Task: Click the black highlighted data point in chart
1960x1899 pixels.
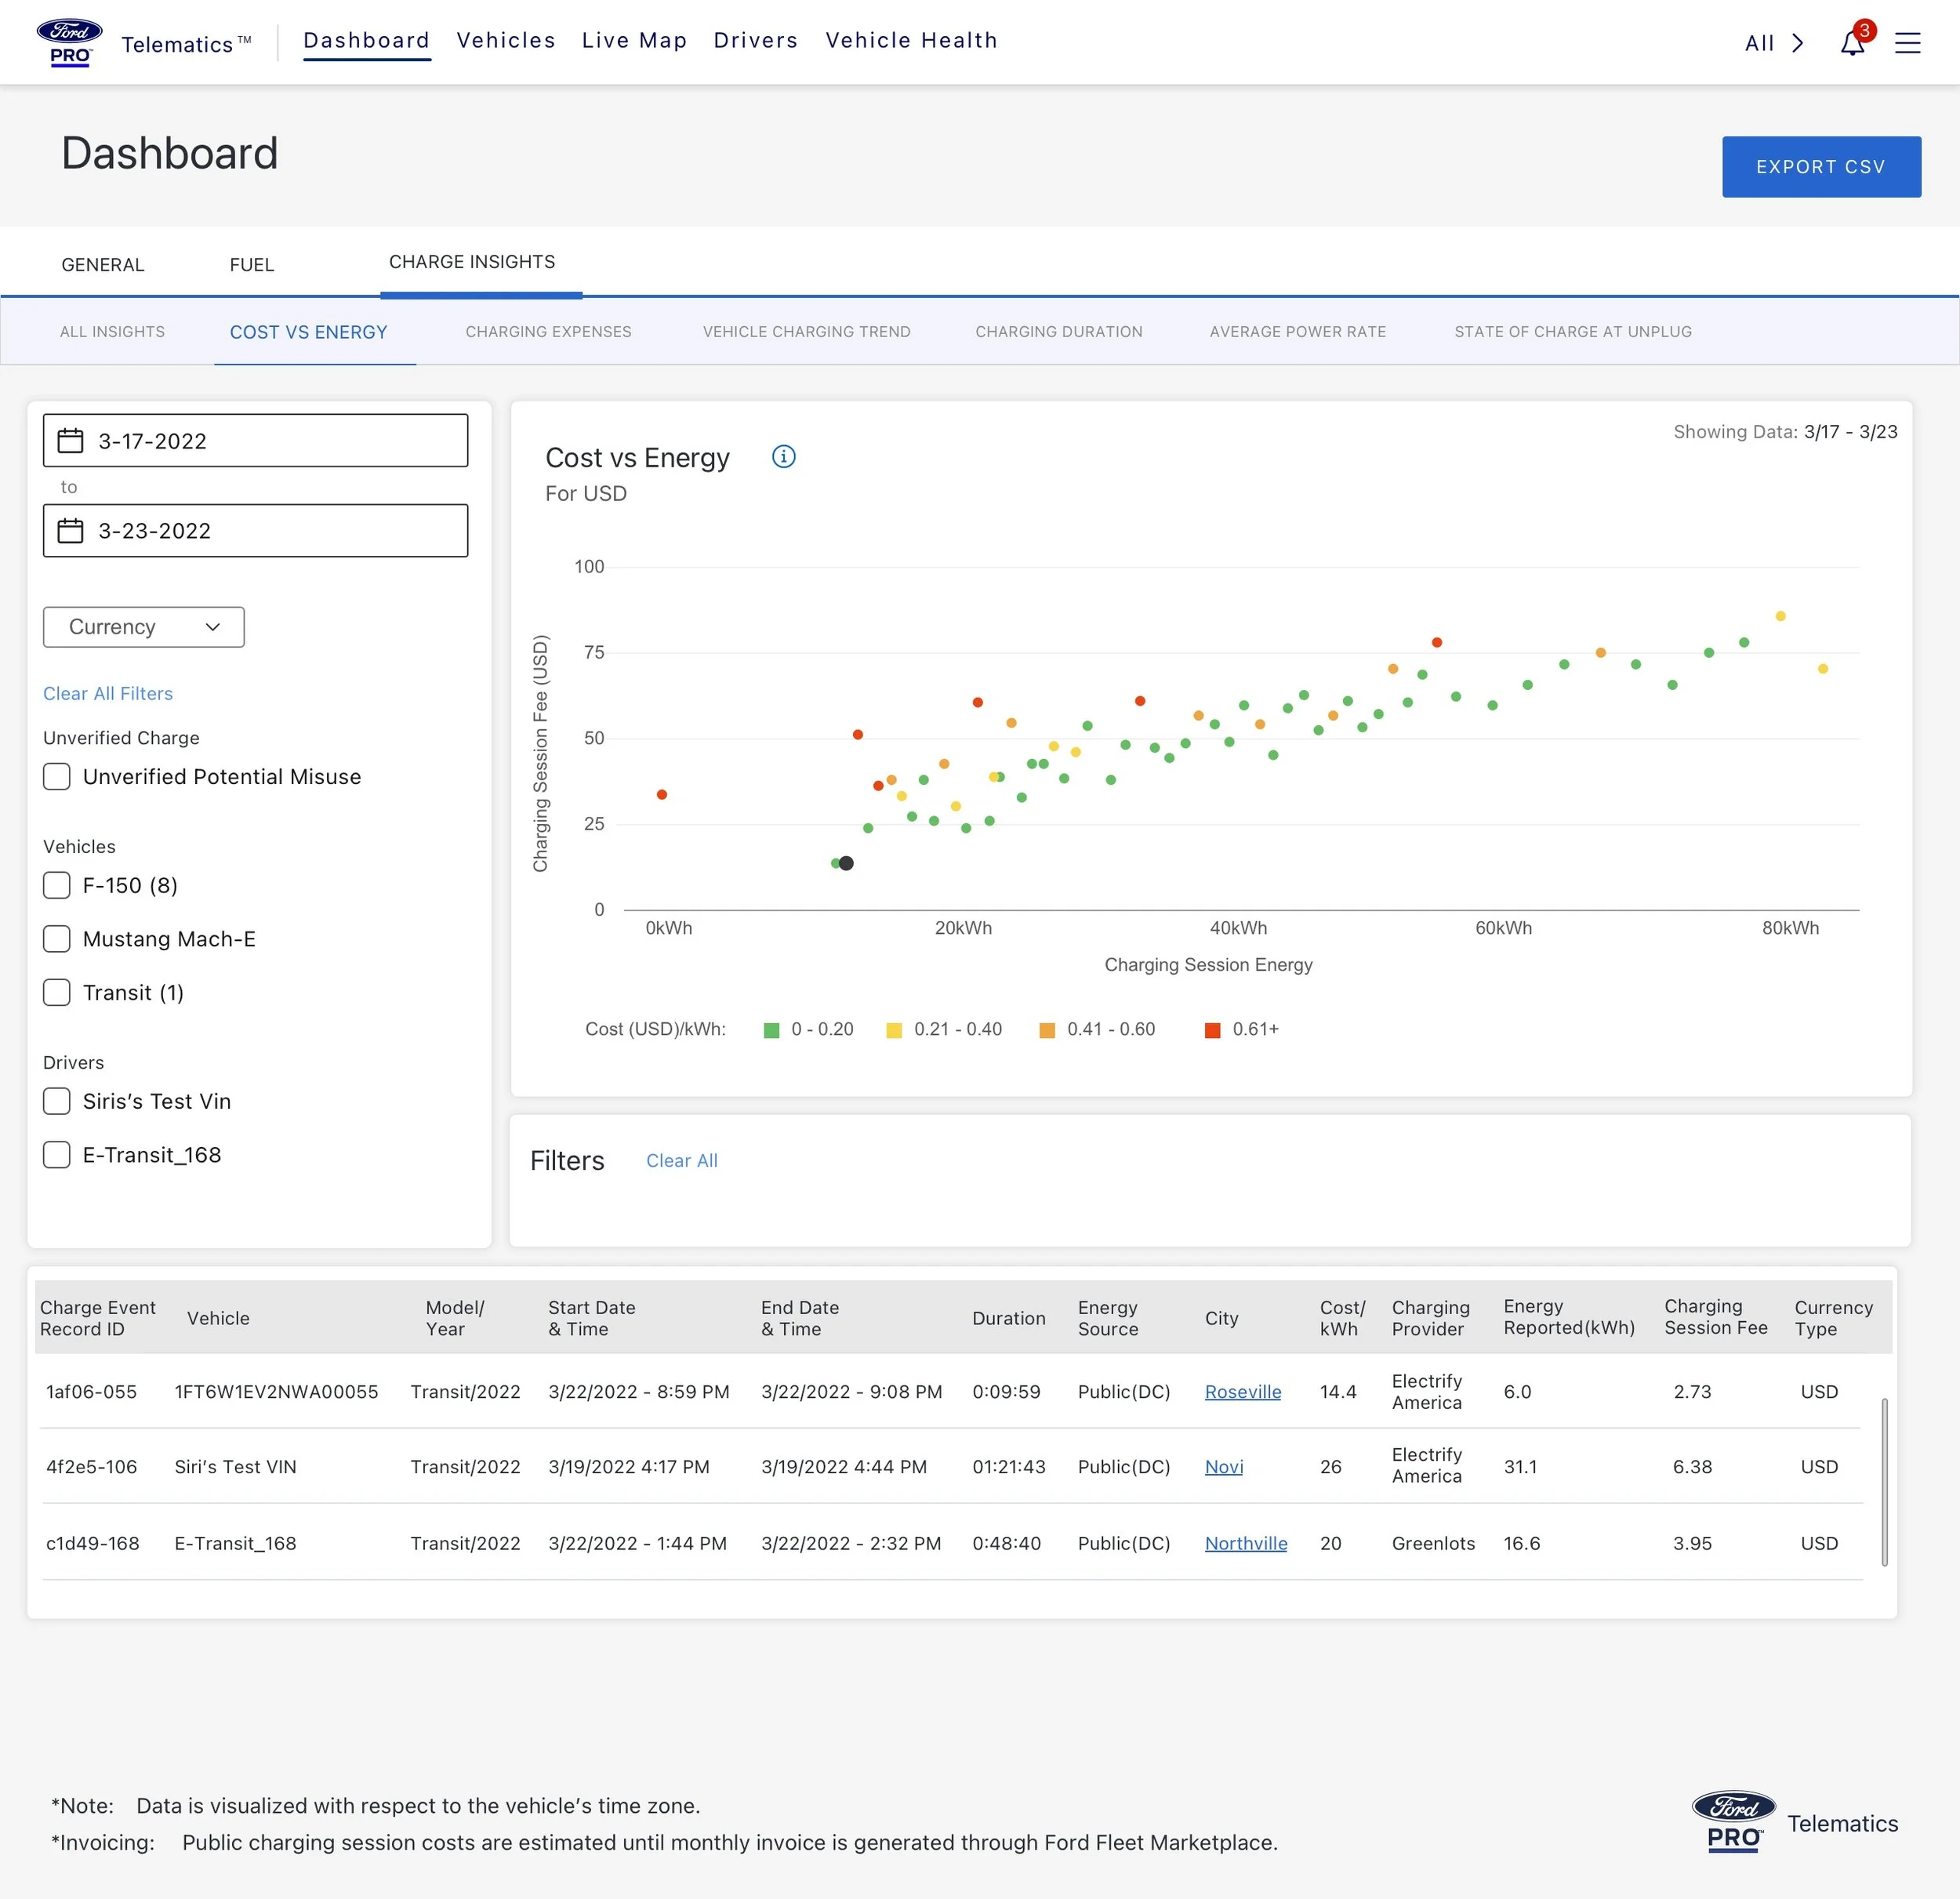Action: (846, 863)
